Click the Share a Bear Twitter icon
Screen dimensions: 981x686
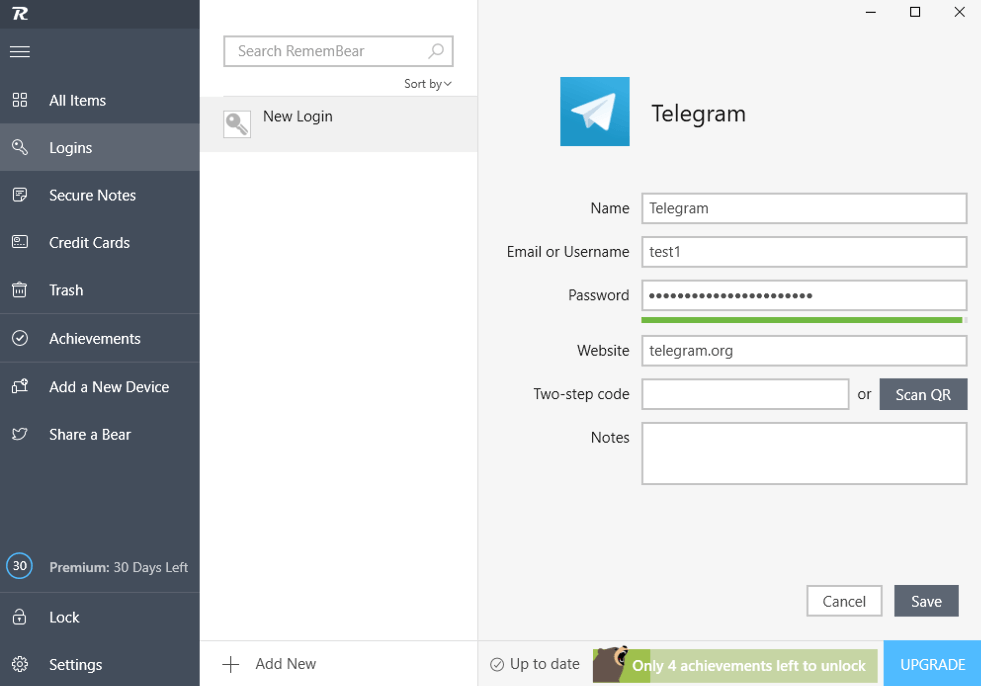[x=19, y=434]
